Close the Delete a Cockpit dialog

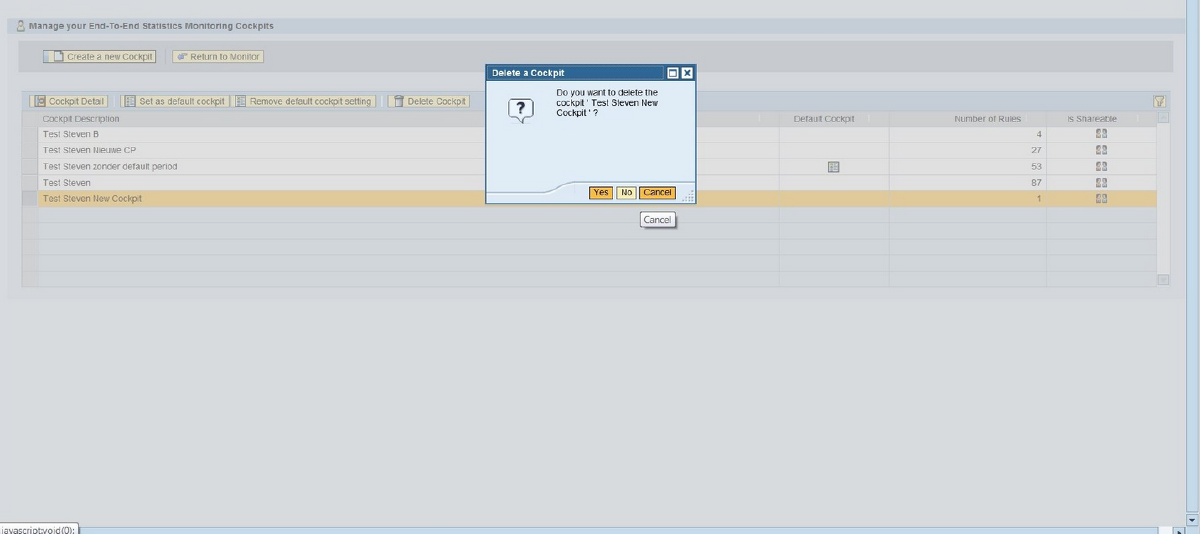click(687, 73)
